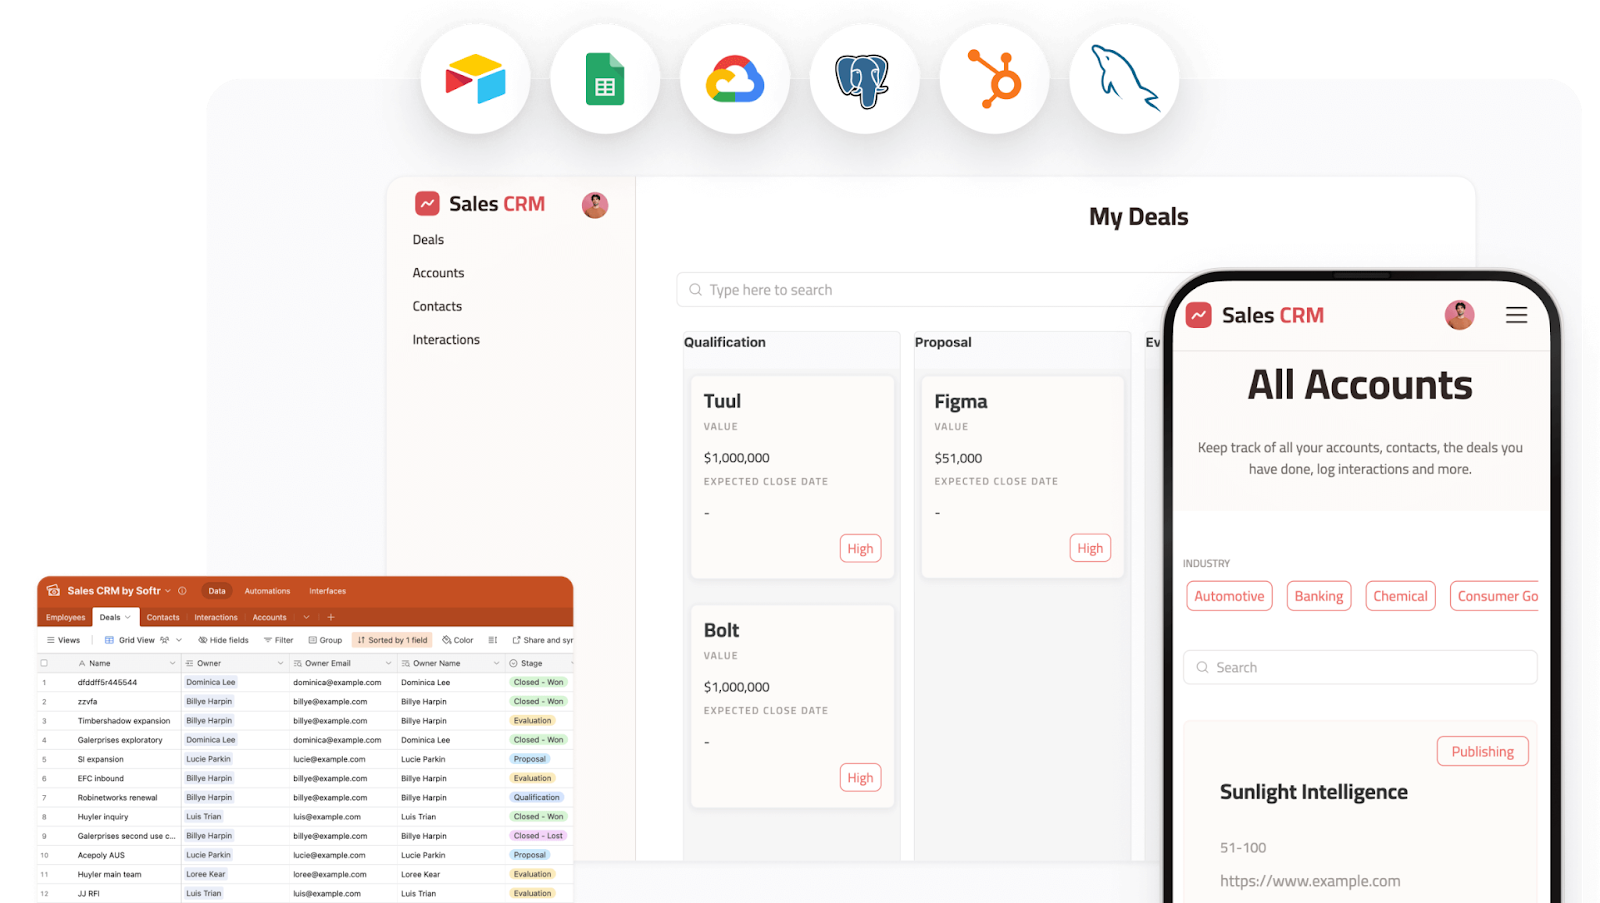This screenshot has height=903, width=1600.
Task: Open the Tuul deal card
Action: click(x=792, y=477)
